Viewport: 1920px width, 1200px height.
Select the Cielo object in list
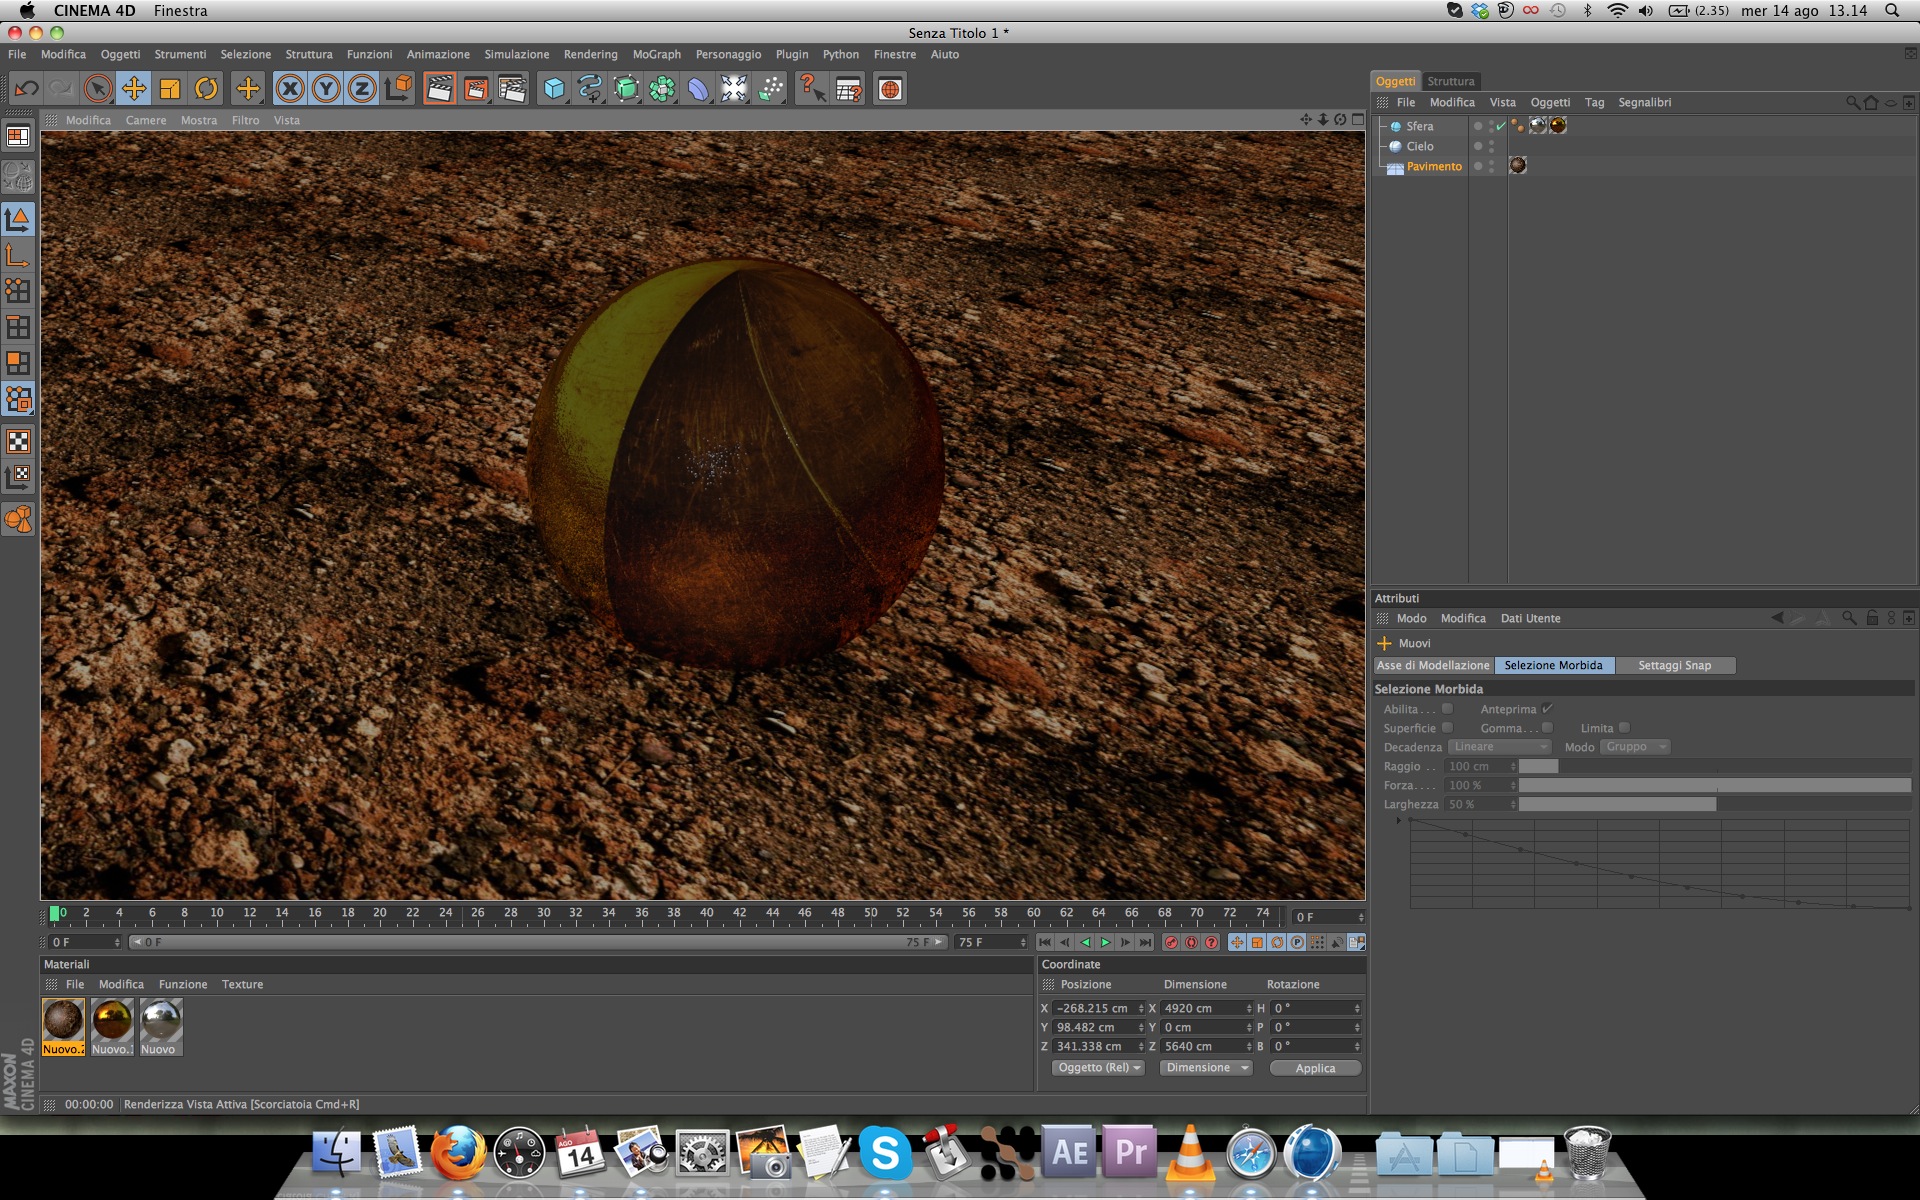click(1419, 146)
